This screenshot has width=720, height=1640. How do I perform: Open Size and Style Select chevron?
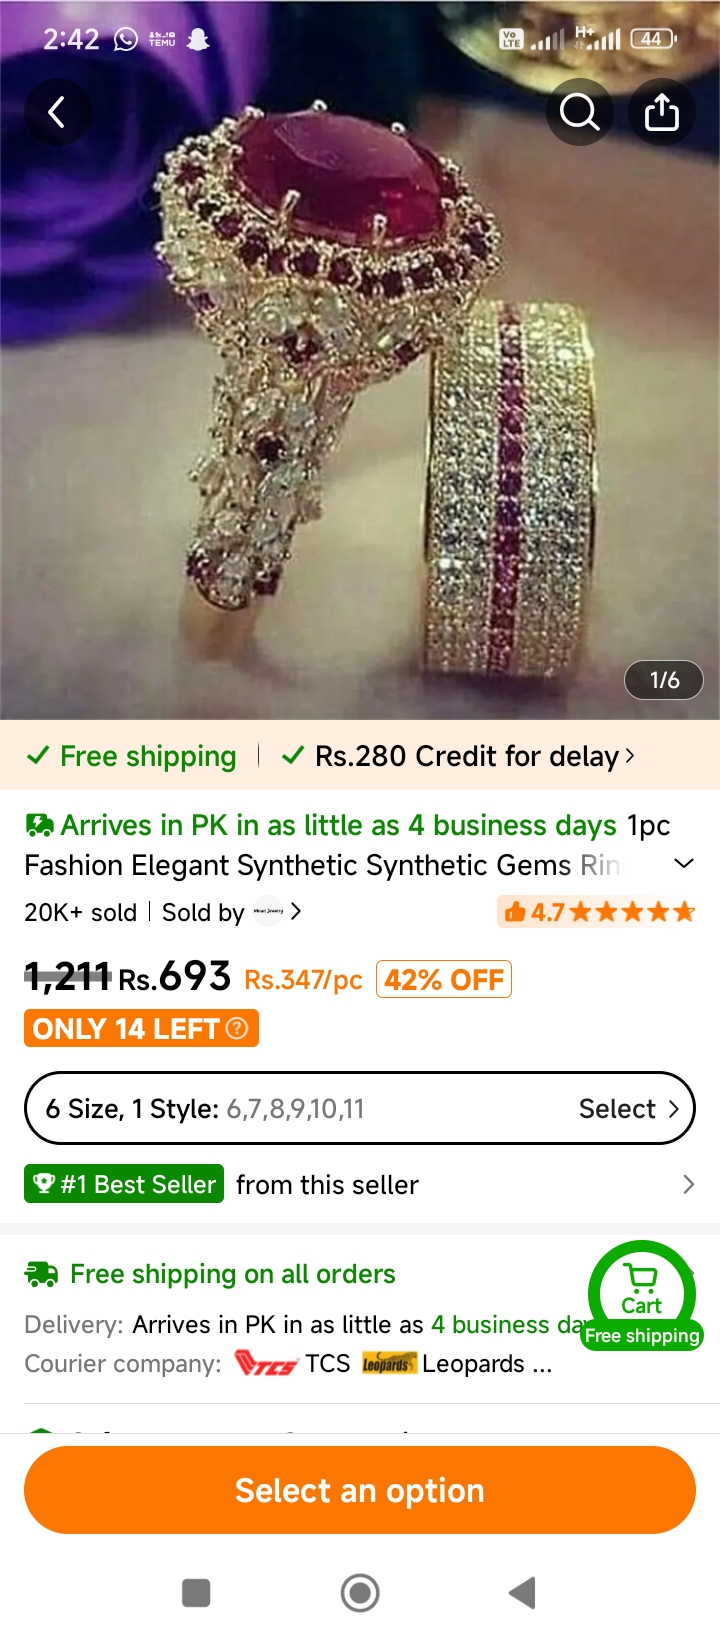[x=673, y=1109]
